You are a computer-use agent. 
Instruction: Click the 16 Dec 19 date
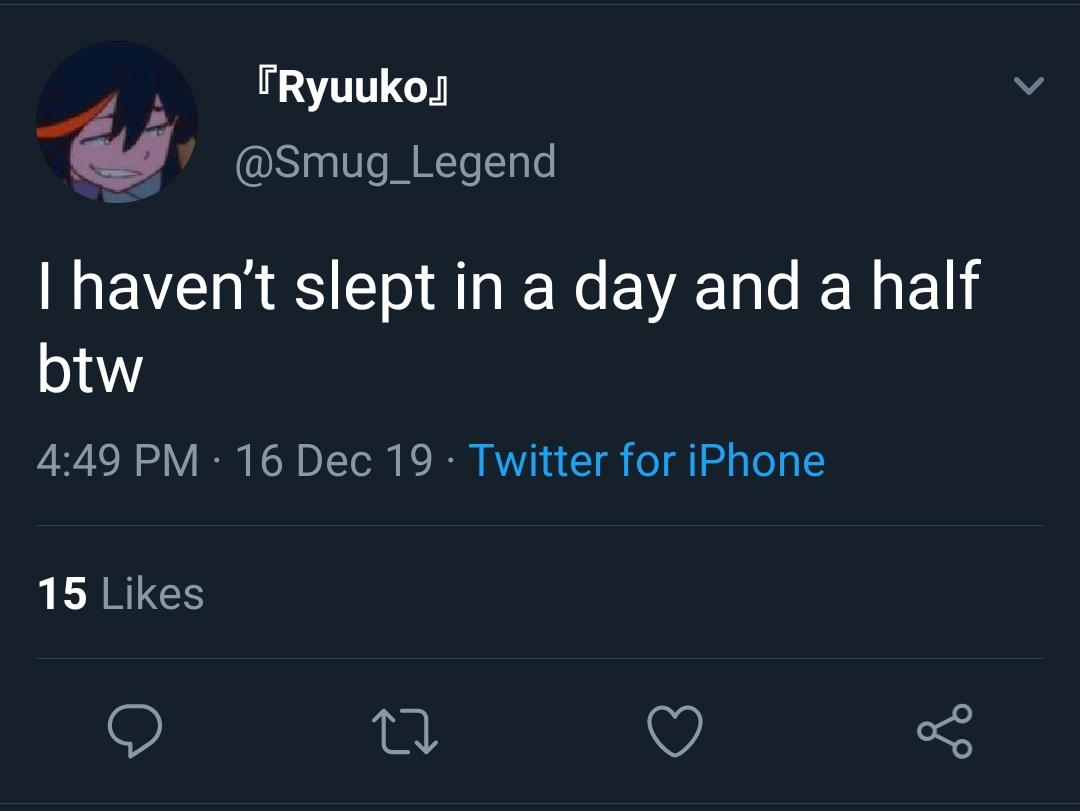click(334, 460)
